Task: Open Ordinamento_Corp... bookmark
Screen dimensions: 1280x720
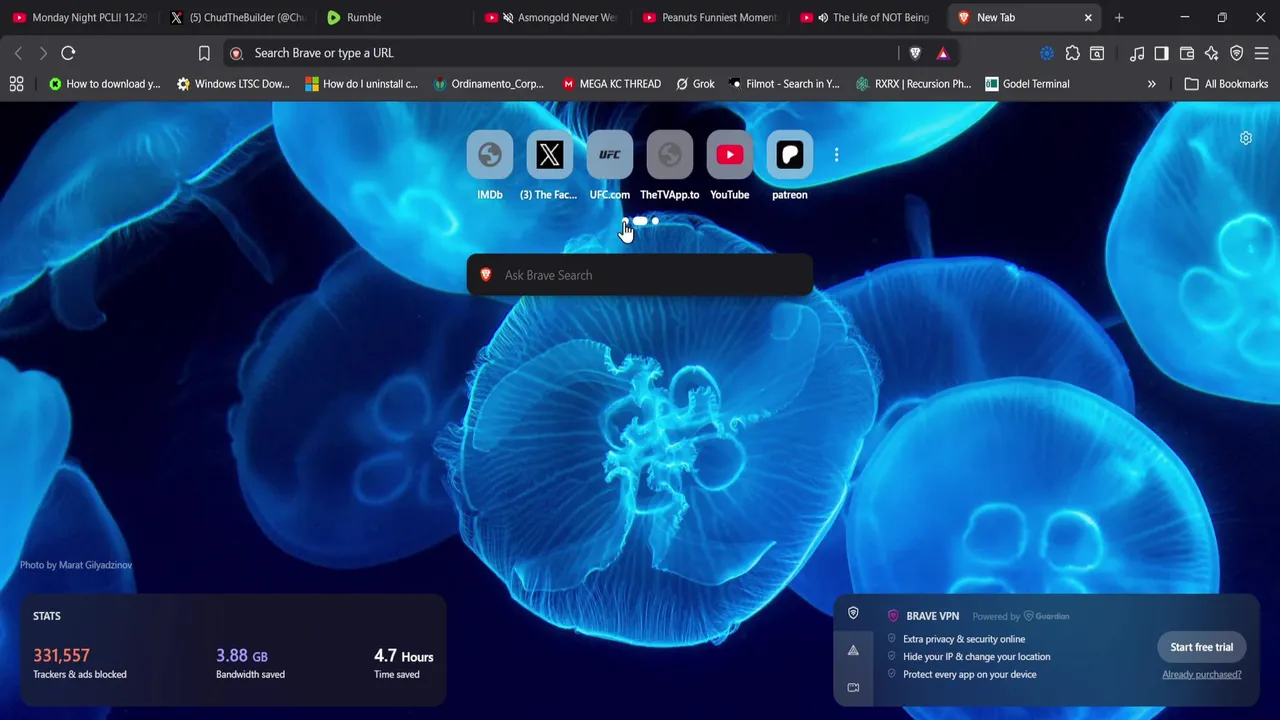Action: (x=489, y=84)
